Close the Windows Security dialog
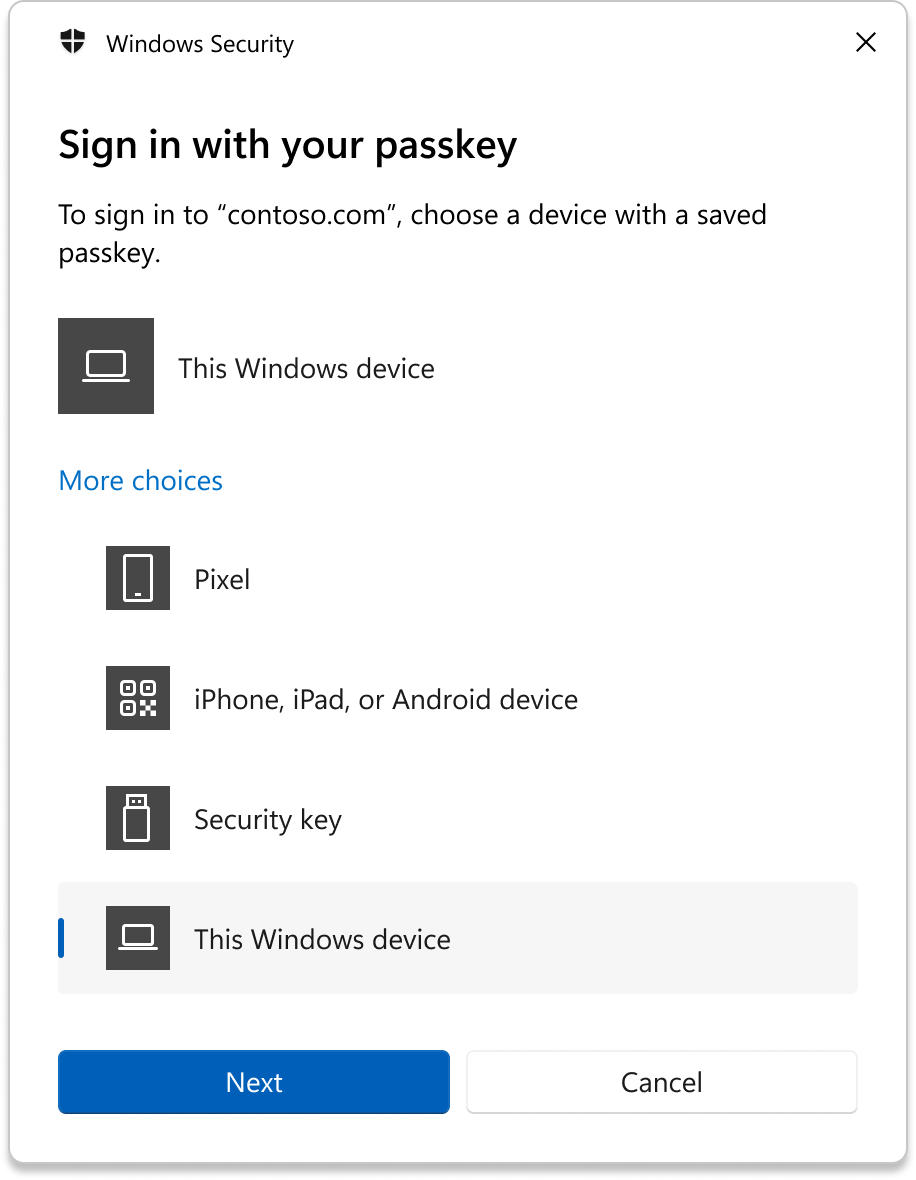 point(866,42)
